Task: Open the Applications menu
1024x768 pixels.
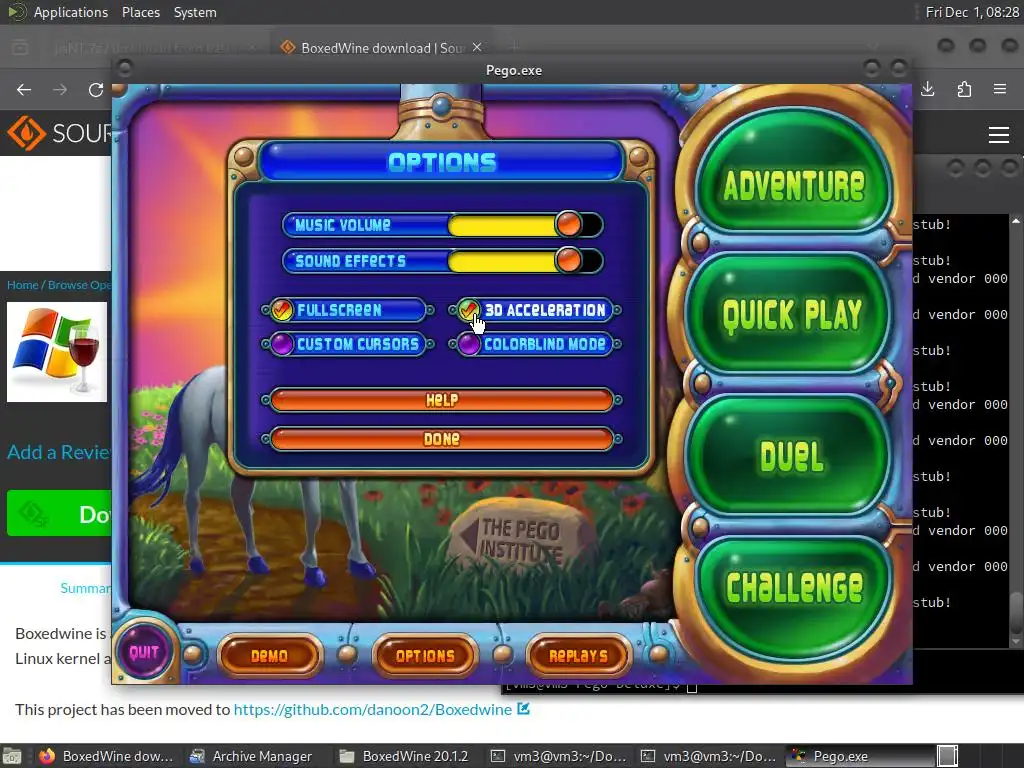Action: click(71, 12)
